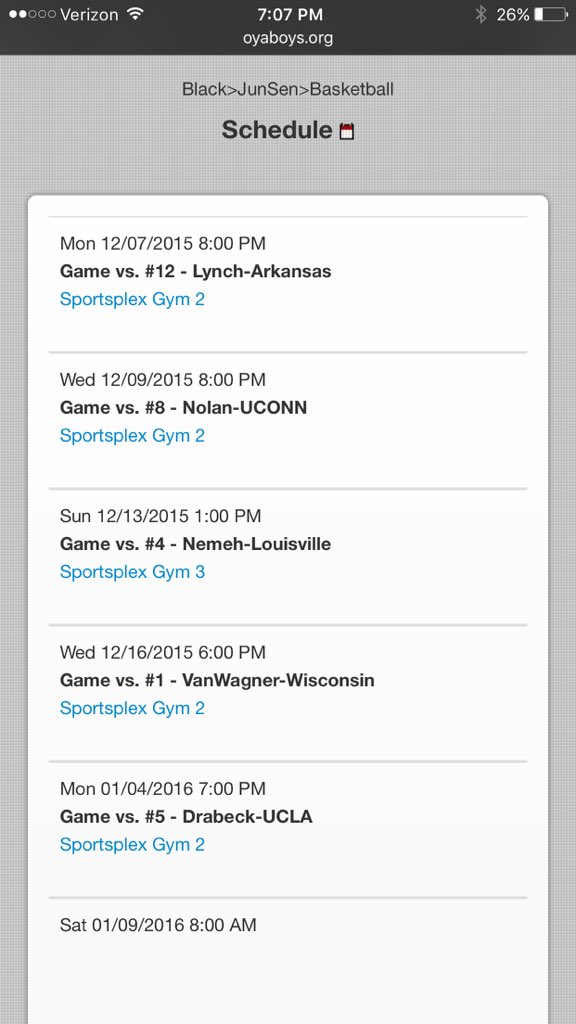Tap the Wi-Fi status icon
The image size is (576, 1024).
point(135,14)
